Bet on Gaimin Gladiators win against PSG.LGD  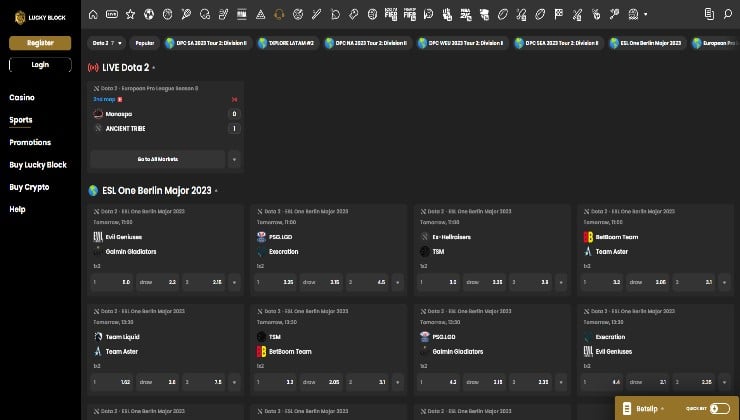(x=531, y=382)
